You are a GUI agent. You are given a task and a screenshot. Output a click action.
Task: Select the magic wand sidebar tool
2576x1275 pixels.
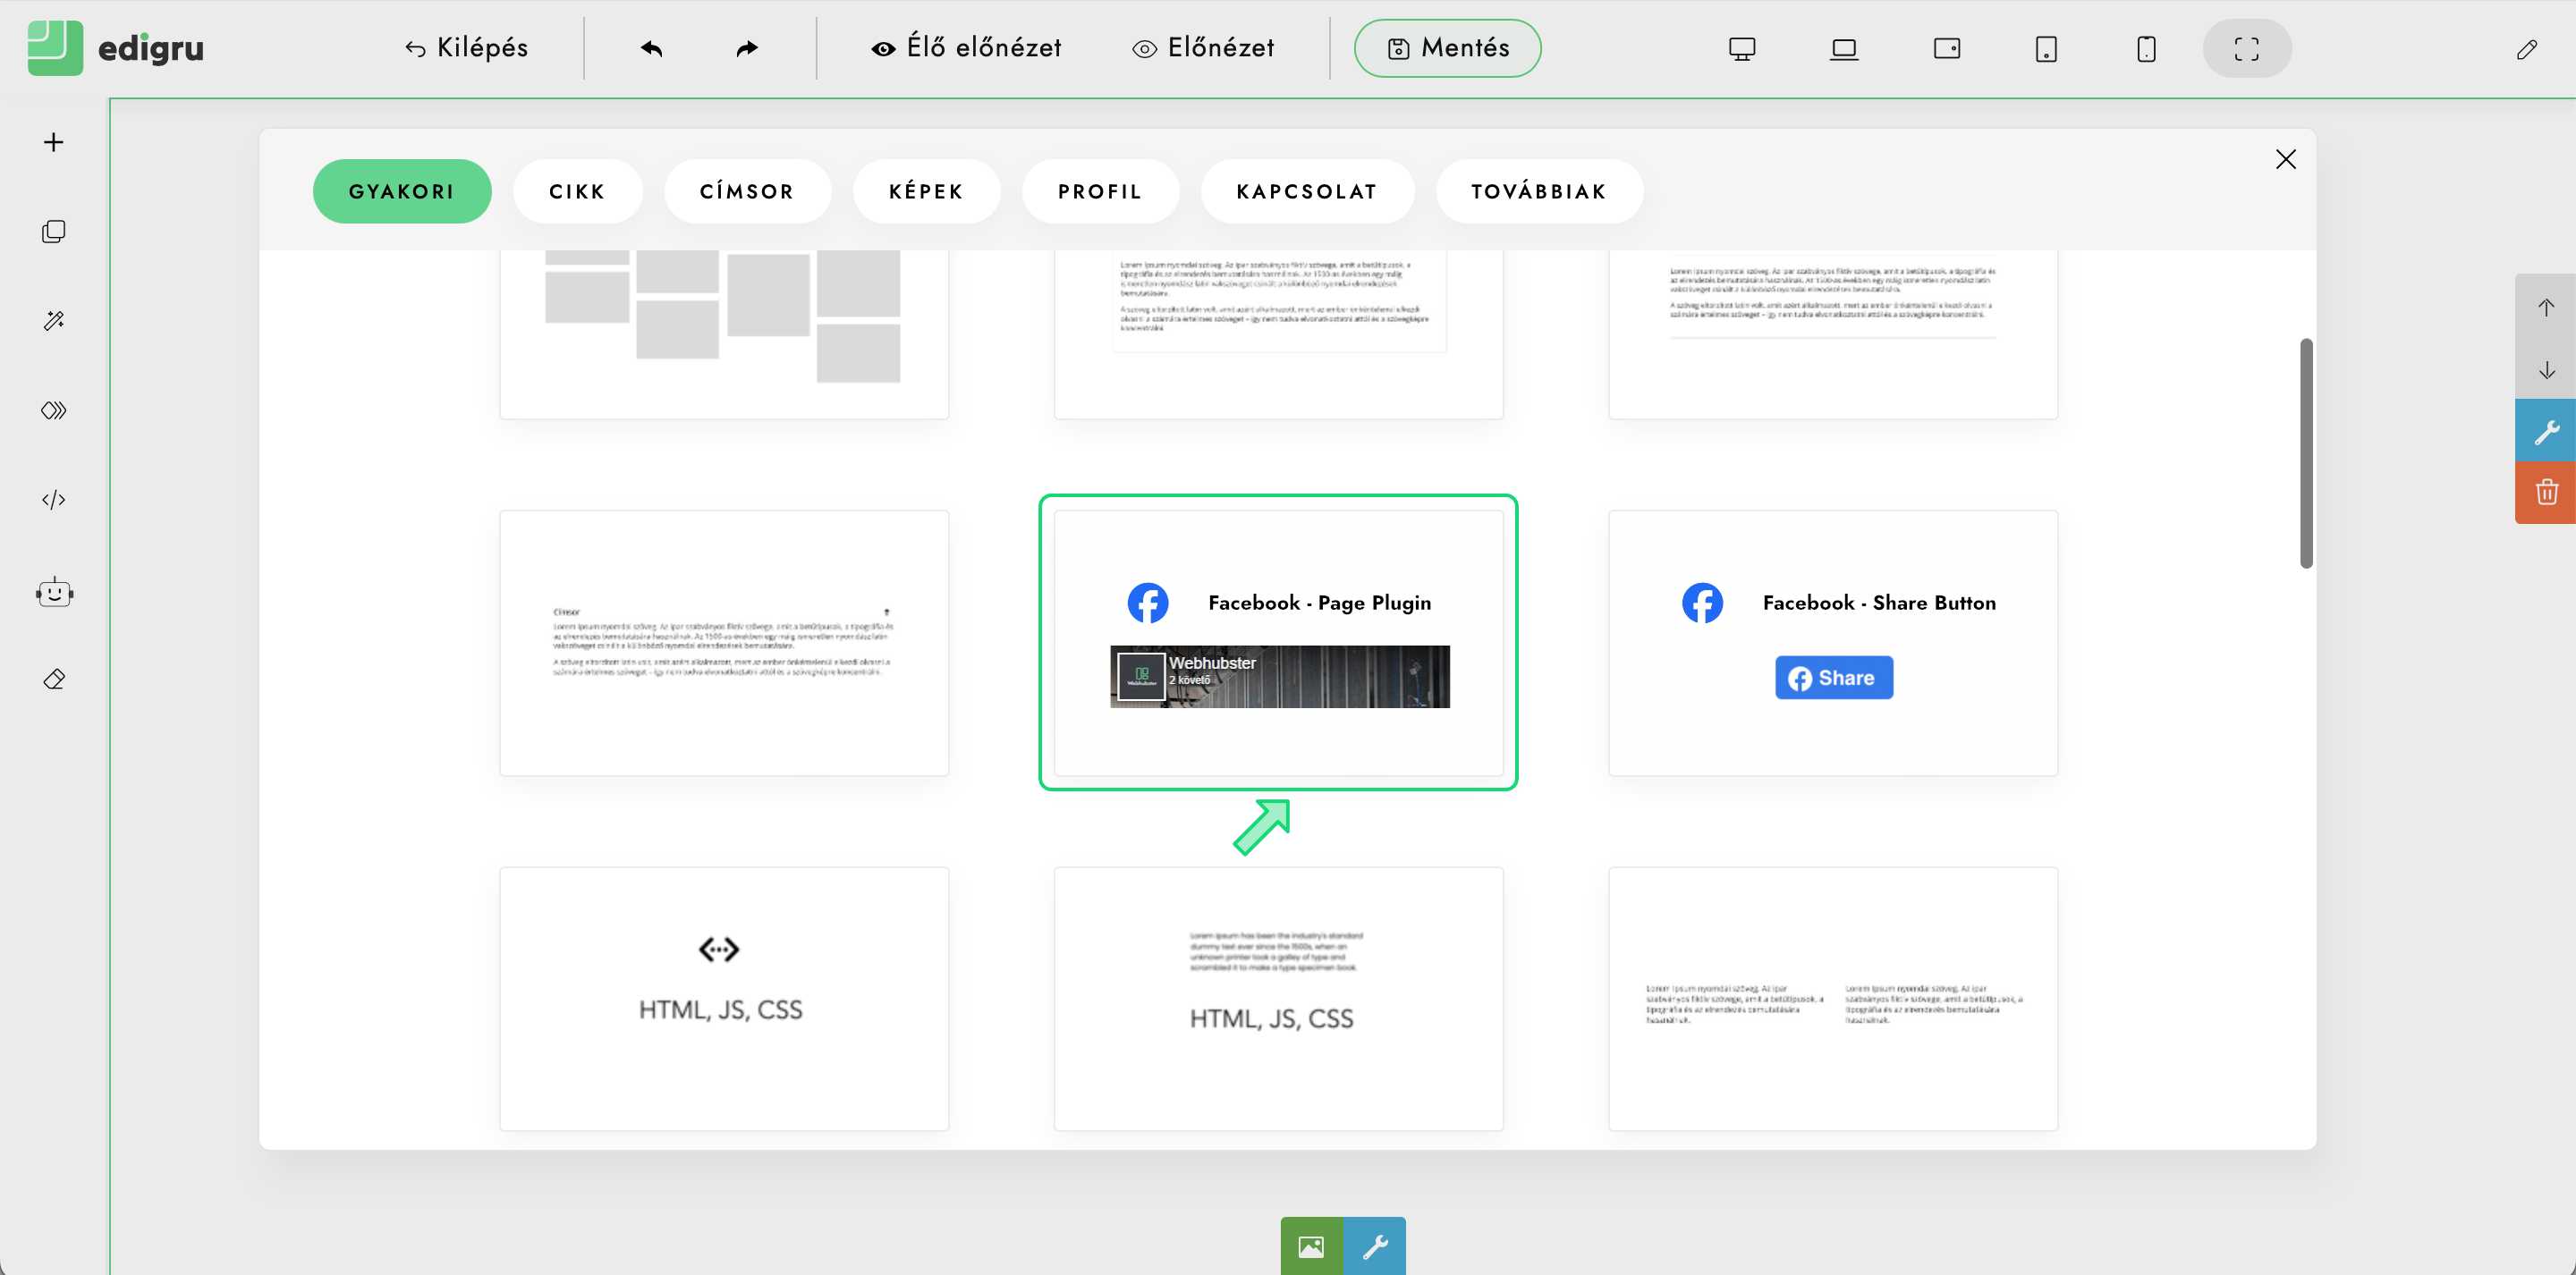click(54, 321)
